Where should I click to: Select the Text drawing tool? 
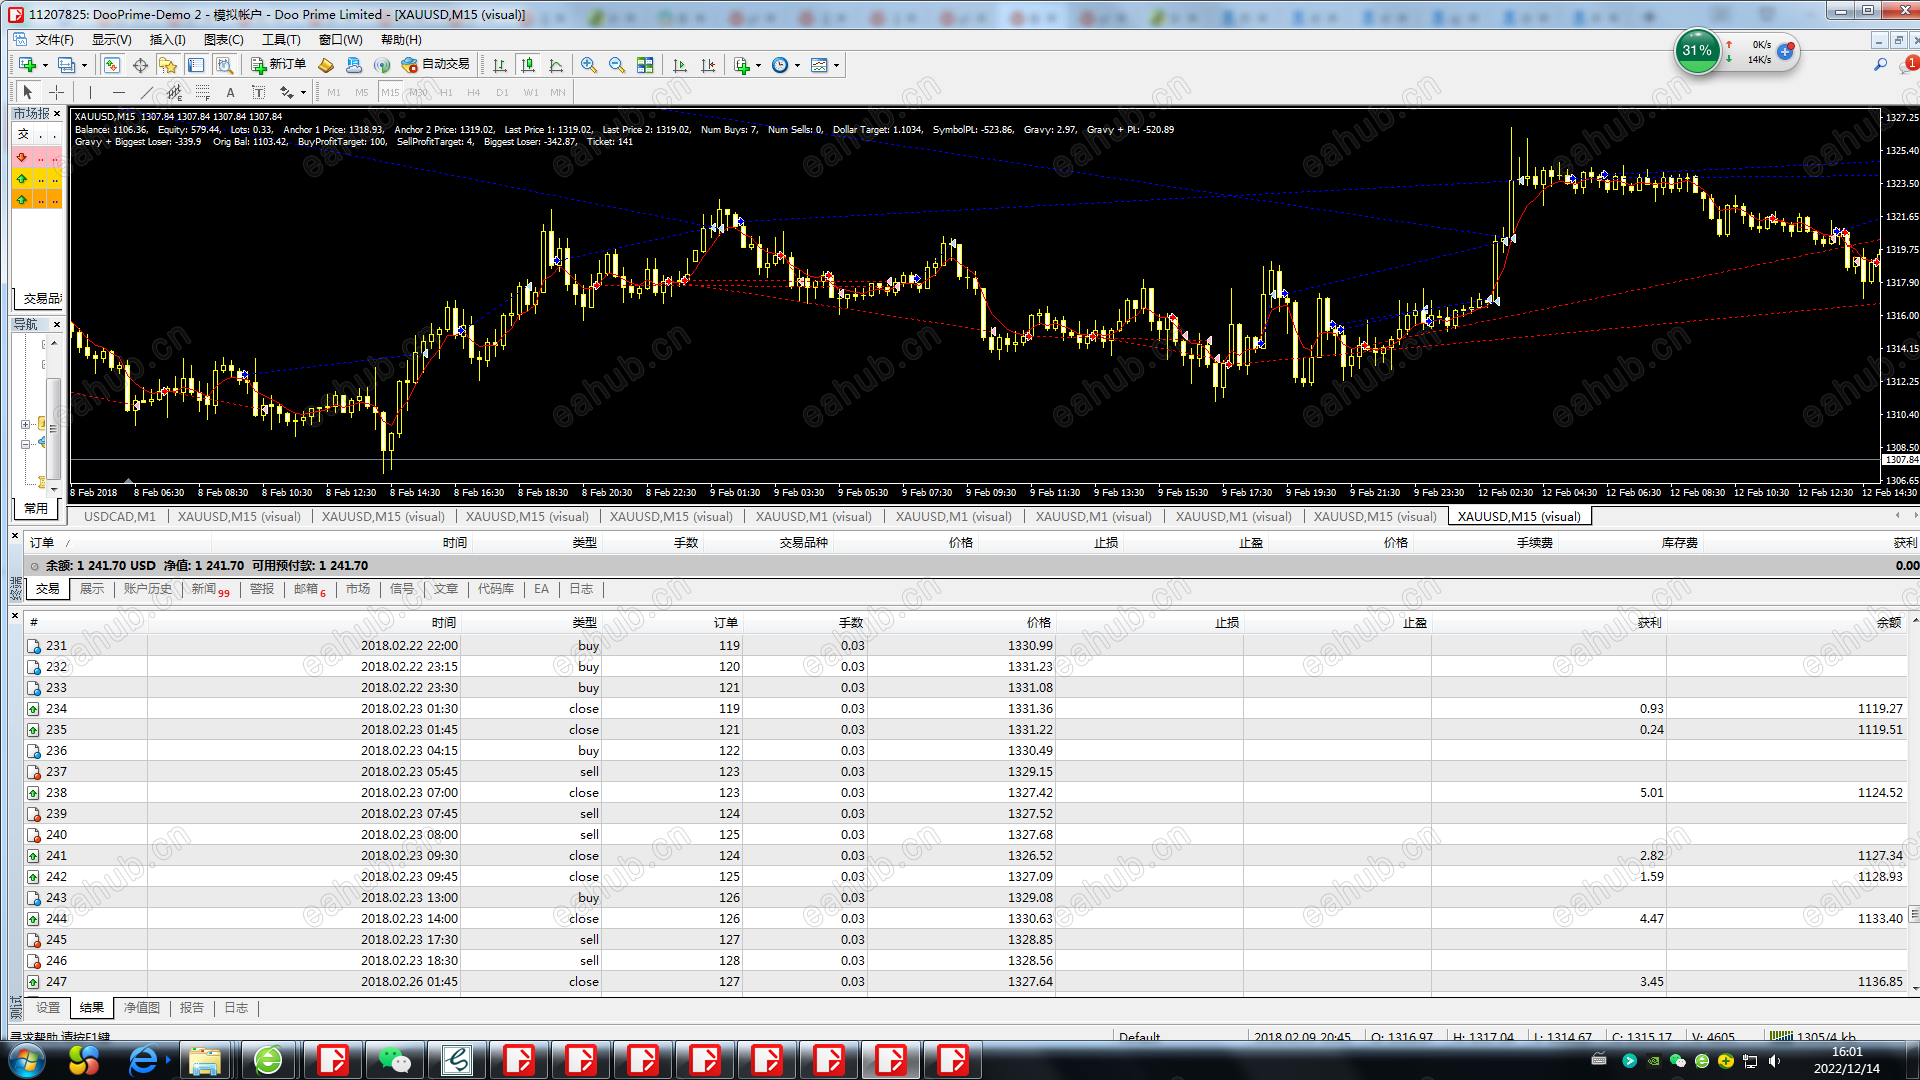pyautogui.click(x=230, y=92)
